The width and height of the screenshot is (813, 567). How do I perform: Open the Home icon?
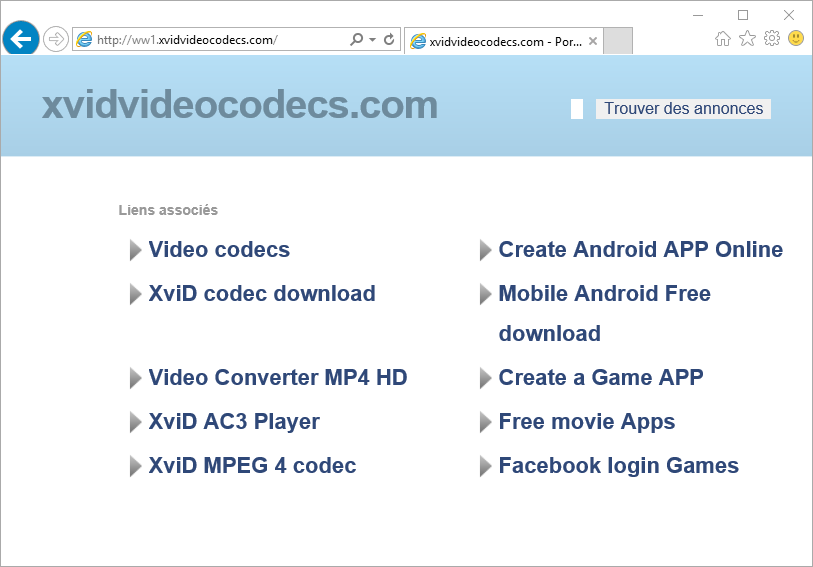[723, 38]
